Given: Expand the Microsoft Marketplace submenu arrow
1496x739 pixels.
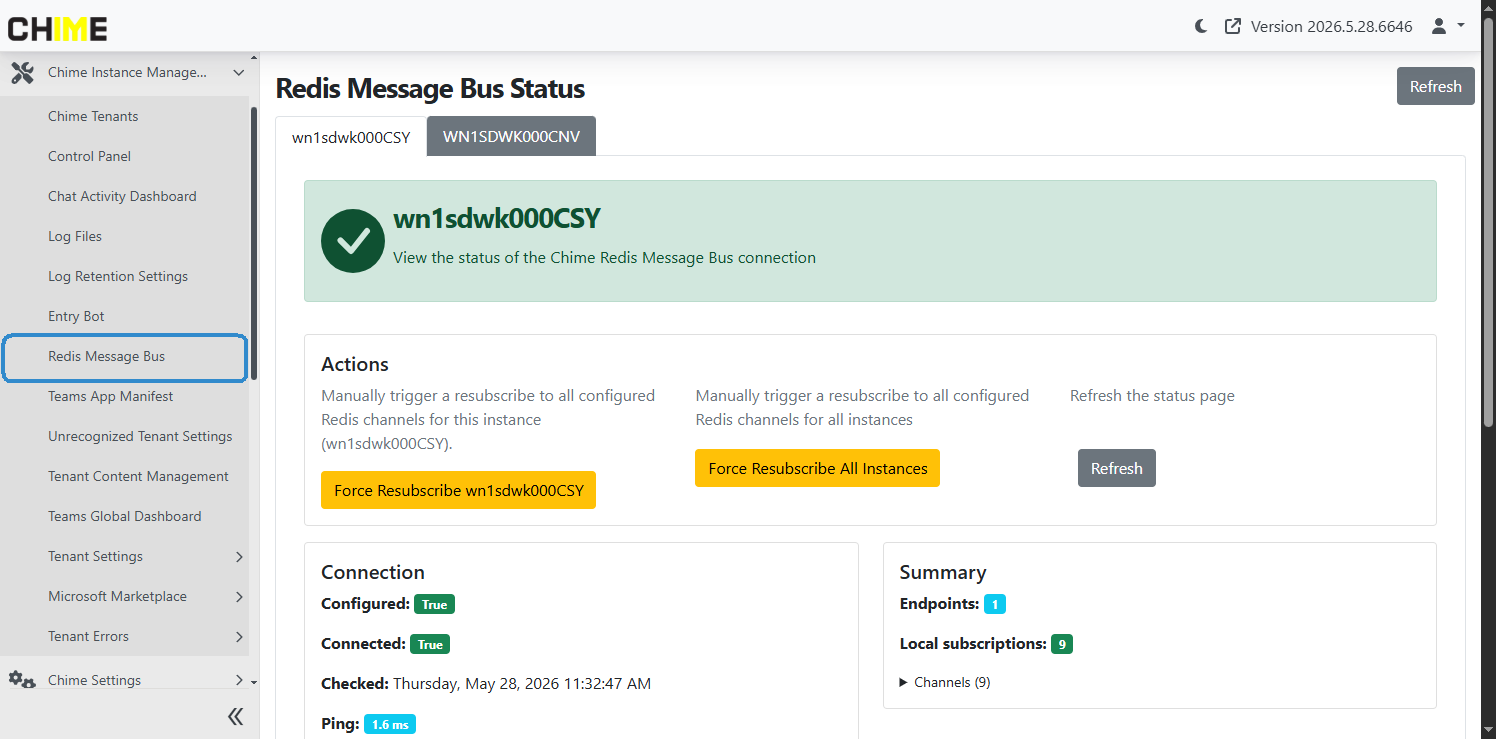Looking at the screenshot, I should tap(239, 597).
